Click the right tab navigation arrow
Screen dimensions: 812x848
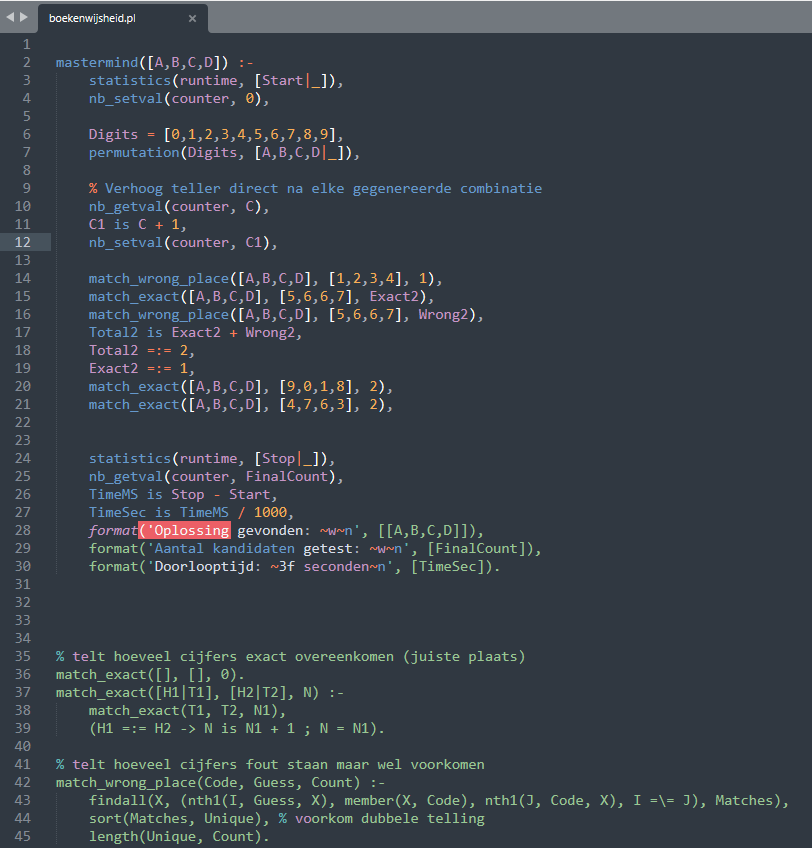24,17
